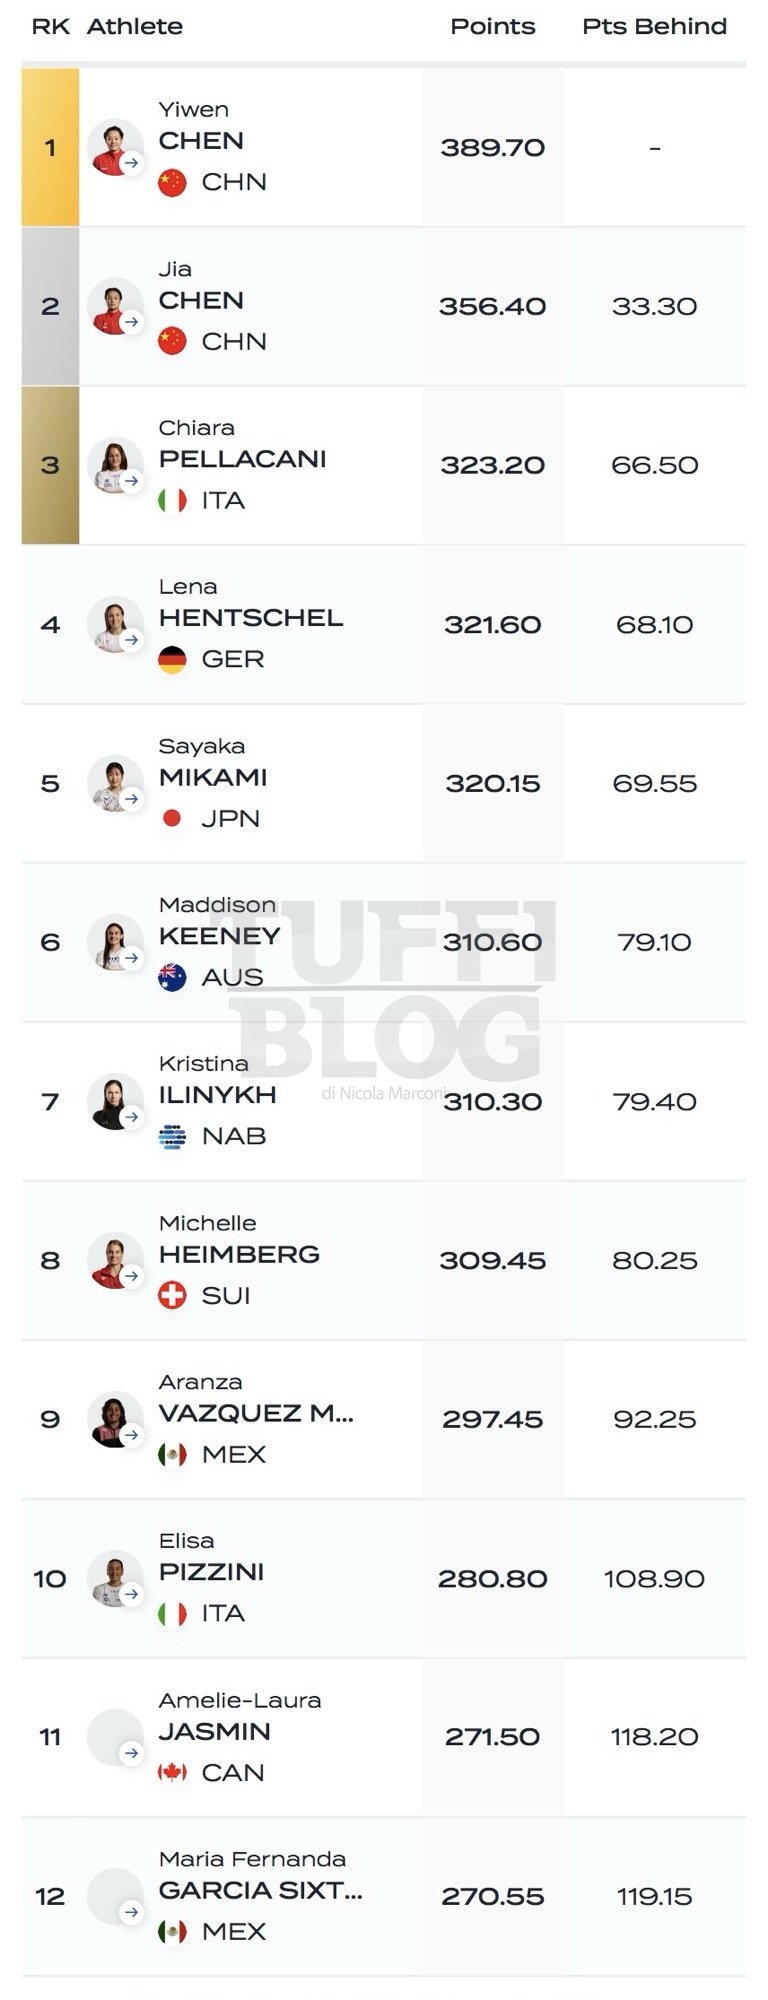Open the PELLACANI athlete name link
The image size is (768, 2000).
243,459
